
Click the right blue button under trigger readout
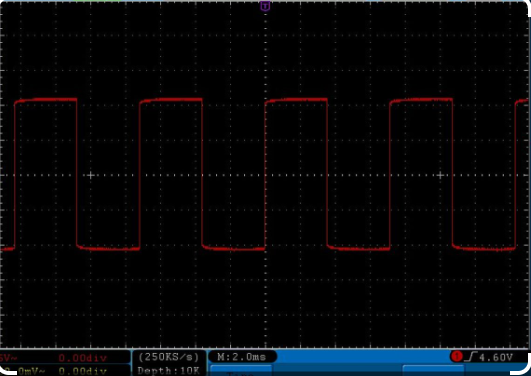(433, 370)
